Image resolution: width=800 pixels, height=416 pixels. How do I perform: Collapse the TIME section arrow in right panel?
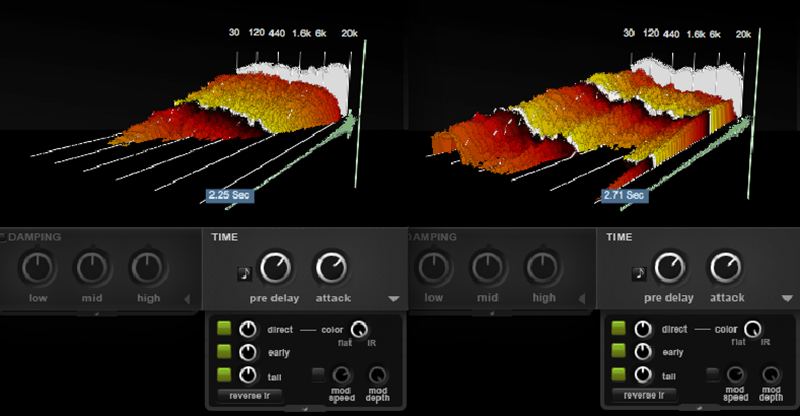point(788,299)
